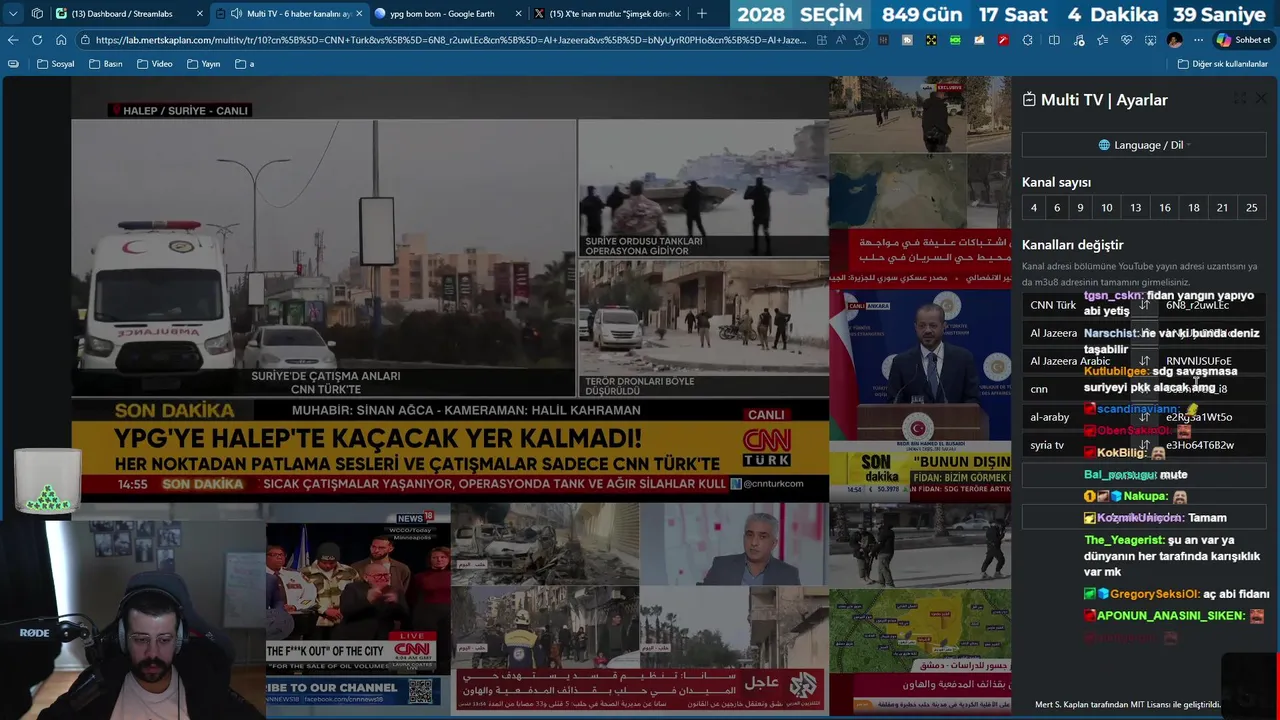Set channel count to 4

coord(1034,208)
